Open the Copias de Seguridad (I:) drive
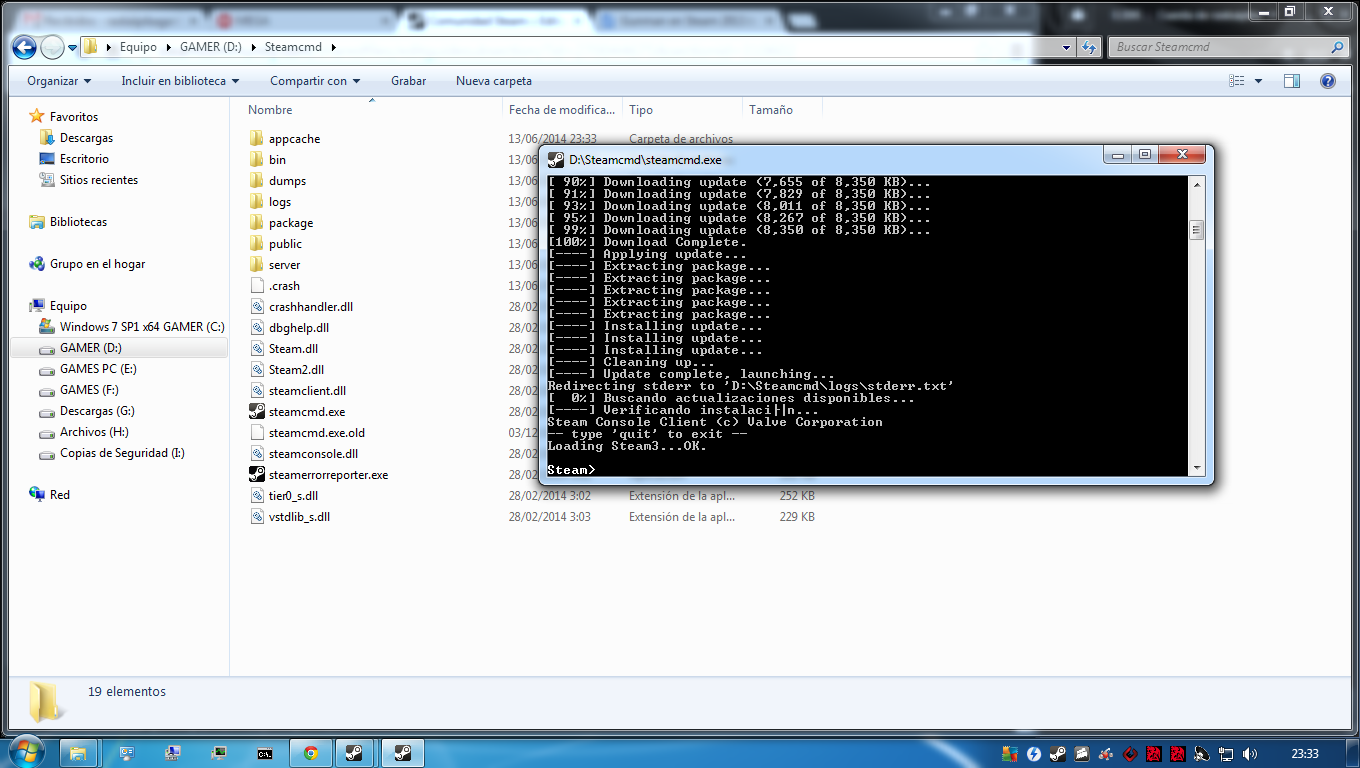The width and height of the screenshot is (1360, 768). point(122,453)
